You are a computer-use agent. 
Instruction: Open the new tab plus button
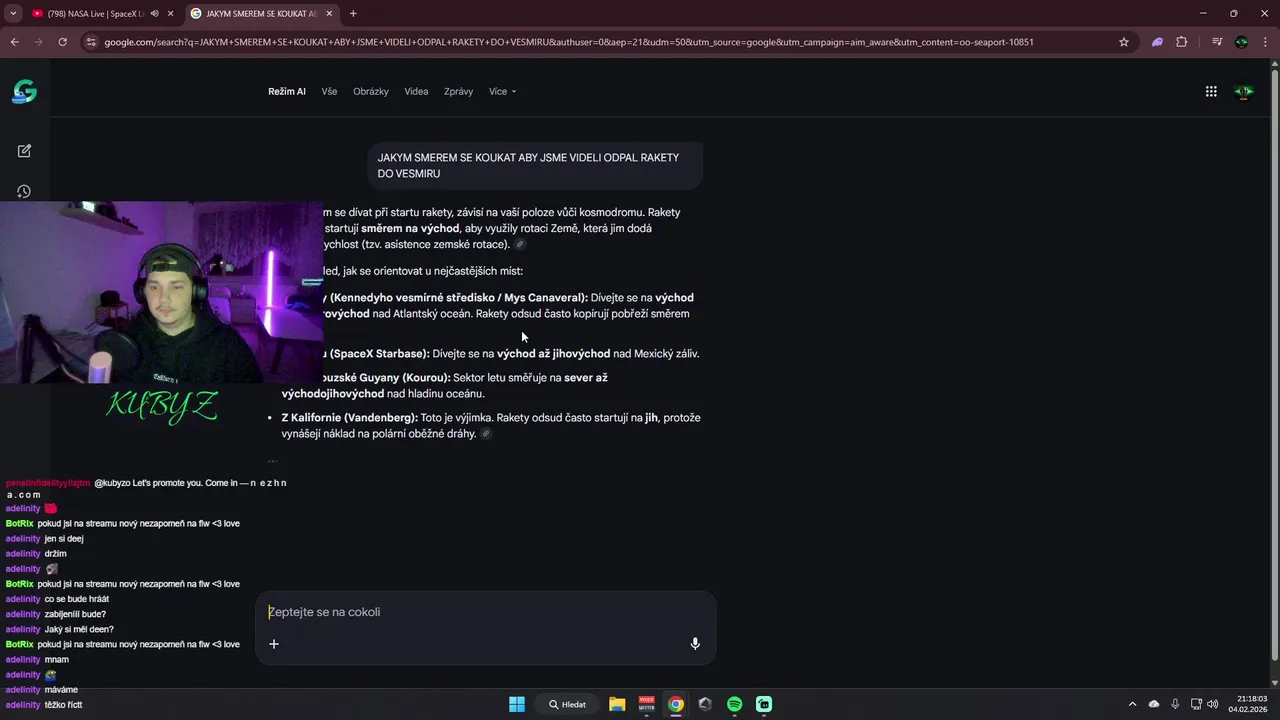point(353,14)
